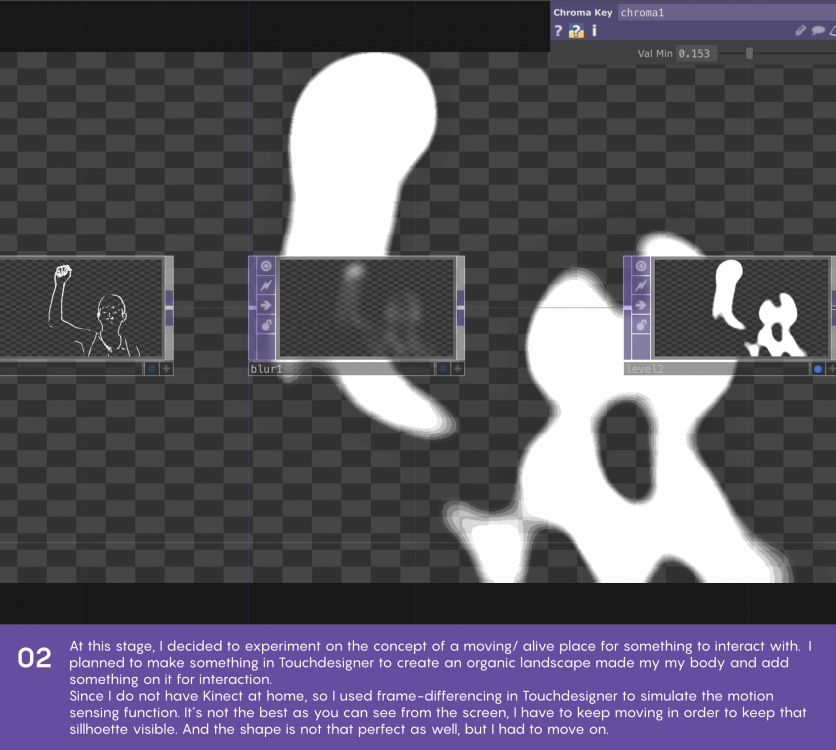Image resolution: width=836 pixels, height=750 pixels.
Task: Toggle the viewer active icon on level2
Action: tap(641, 266)
